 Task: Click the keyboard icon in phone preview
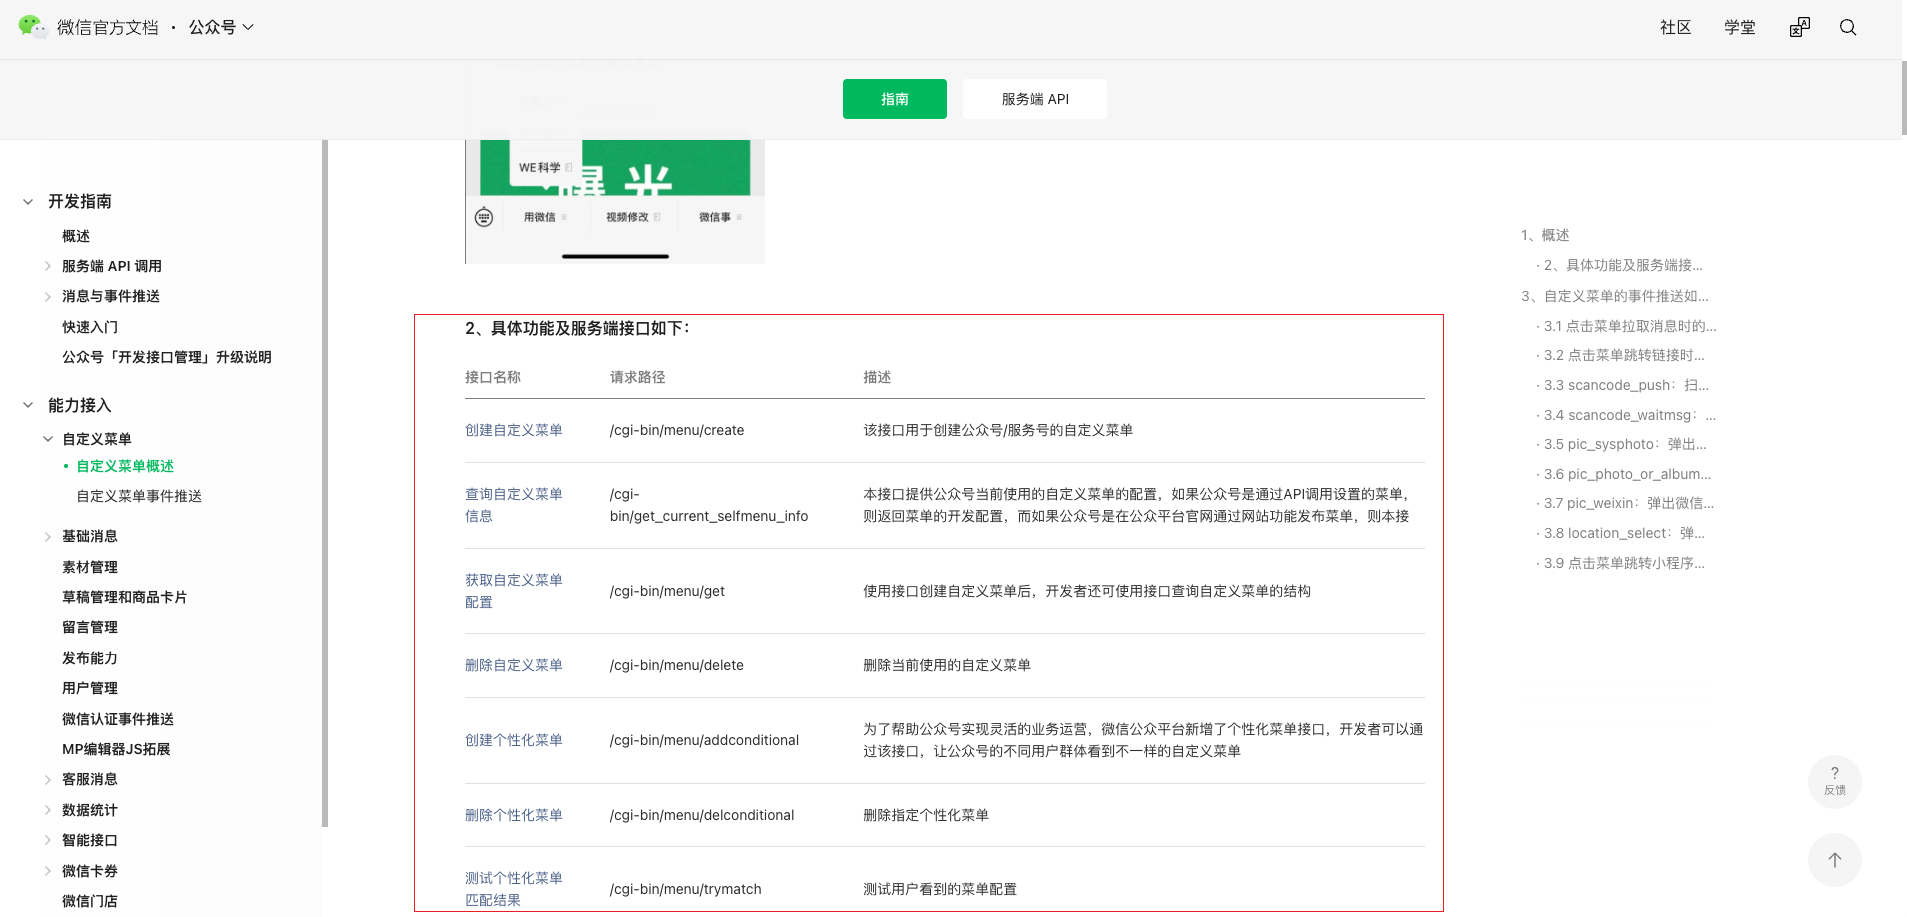click(484, 217)
